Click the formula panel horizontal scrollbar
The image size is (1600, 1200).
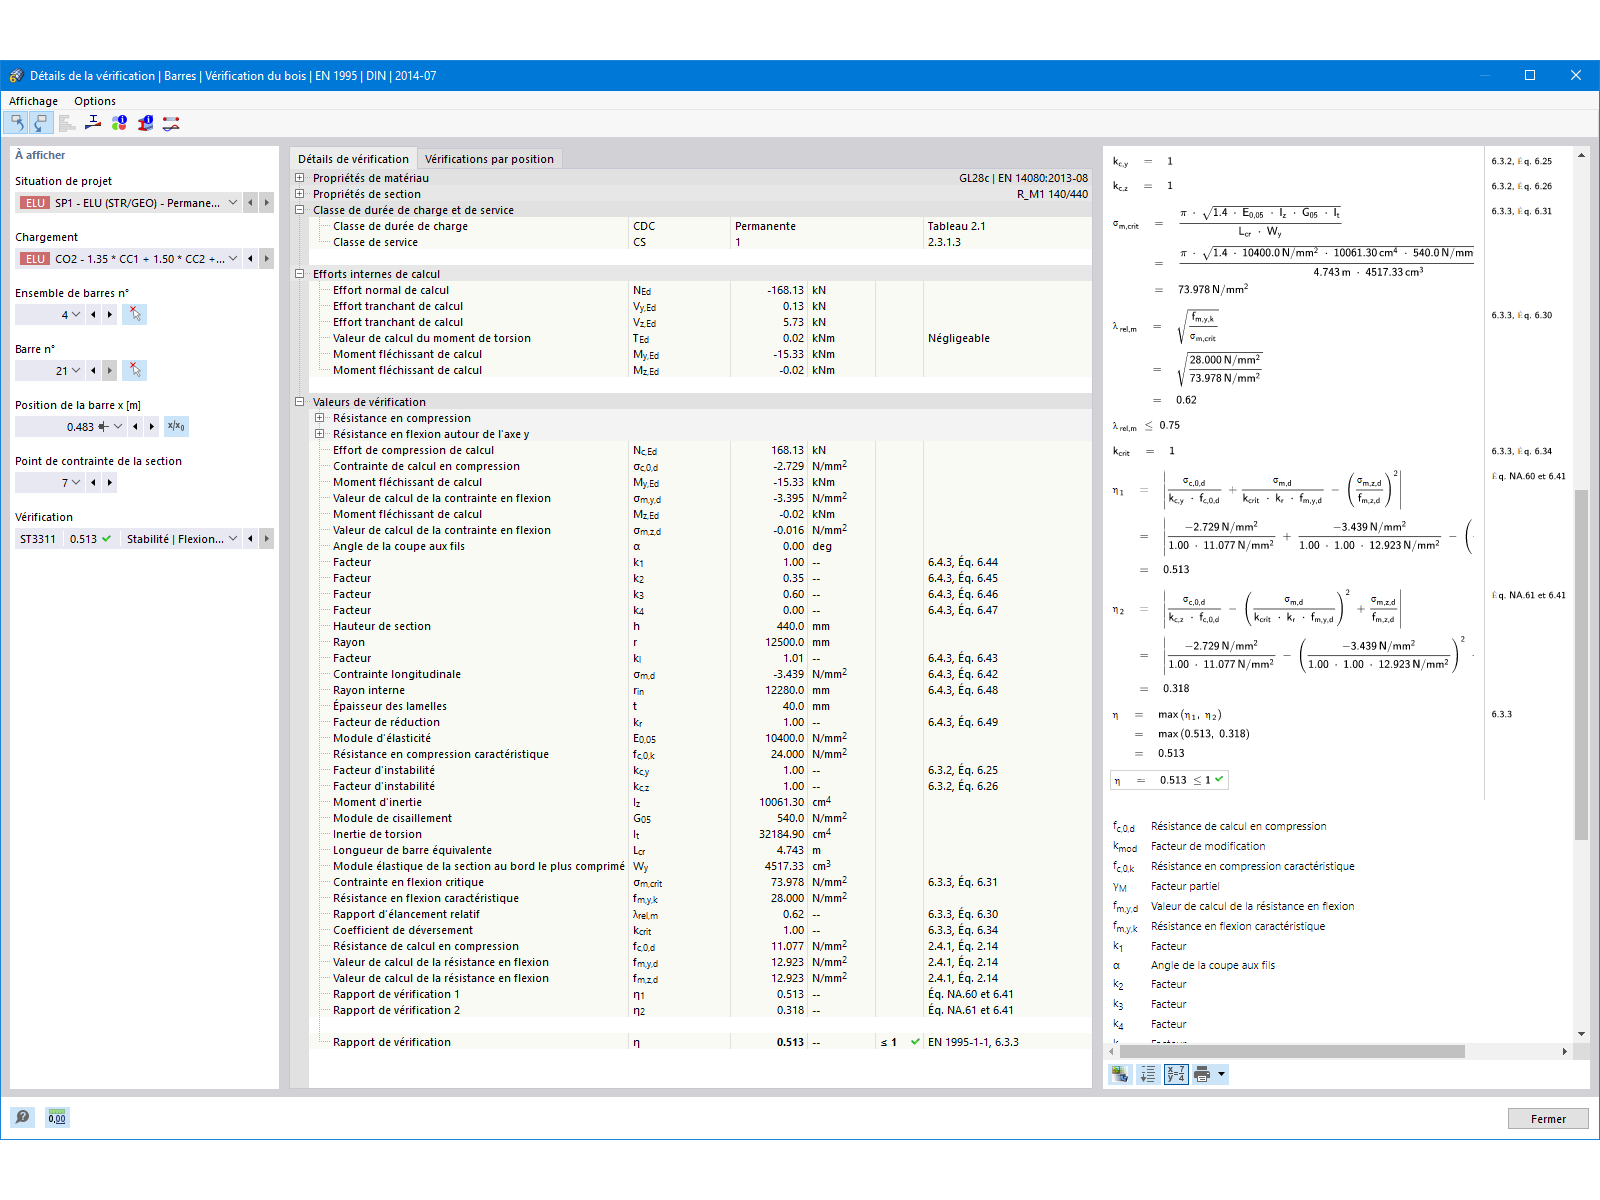pyautogui.click(x=1292, y=1051)
